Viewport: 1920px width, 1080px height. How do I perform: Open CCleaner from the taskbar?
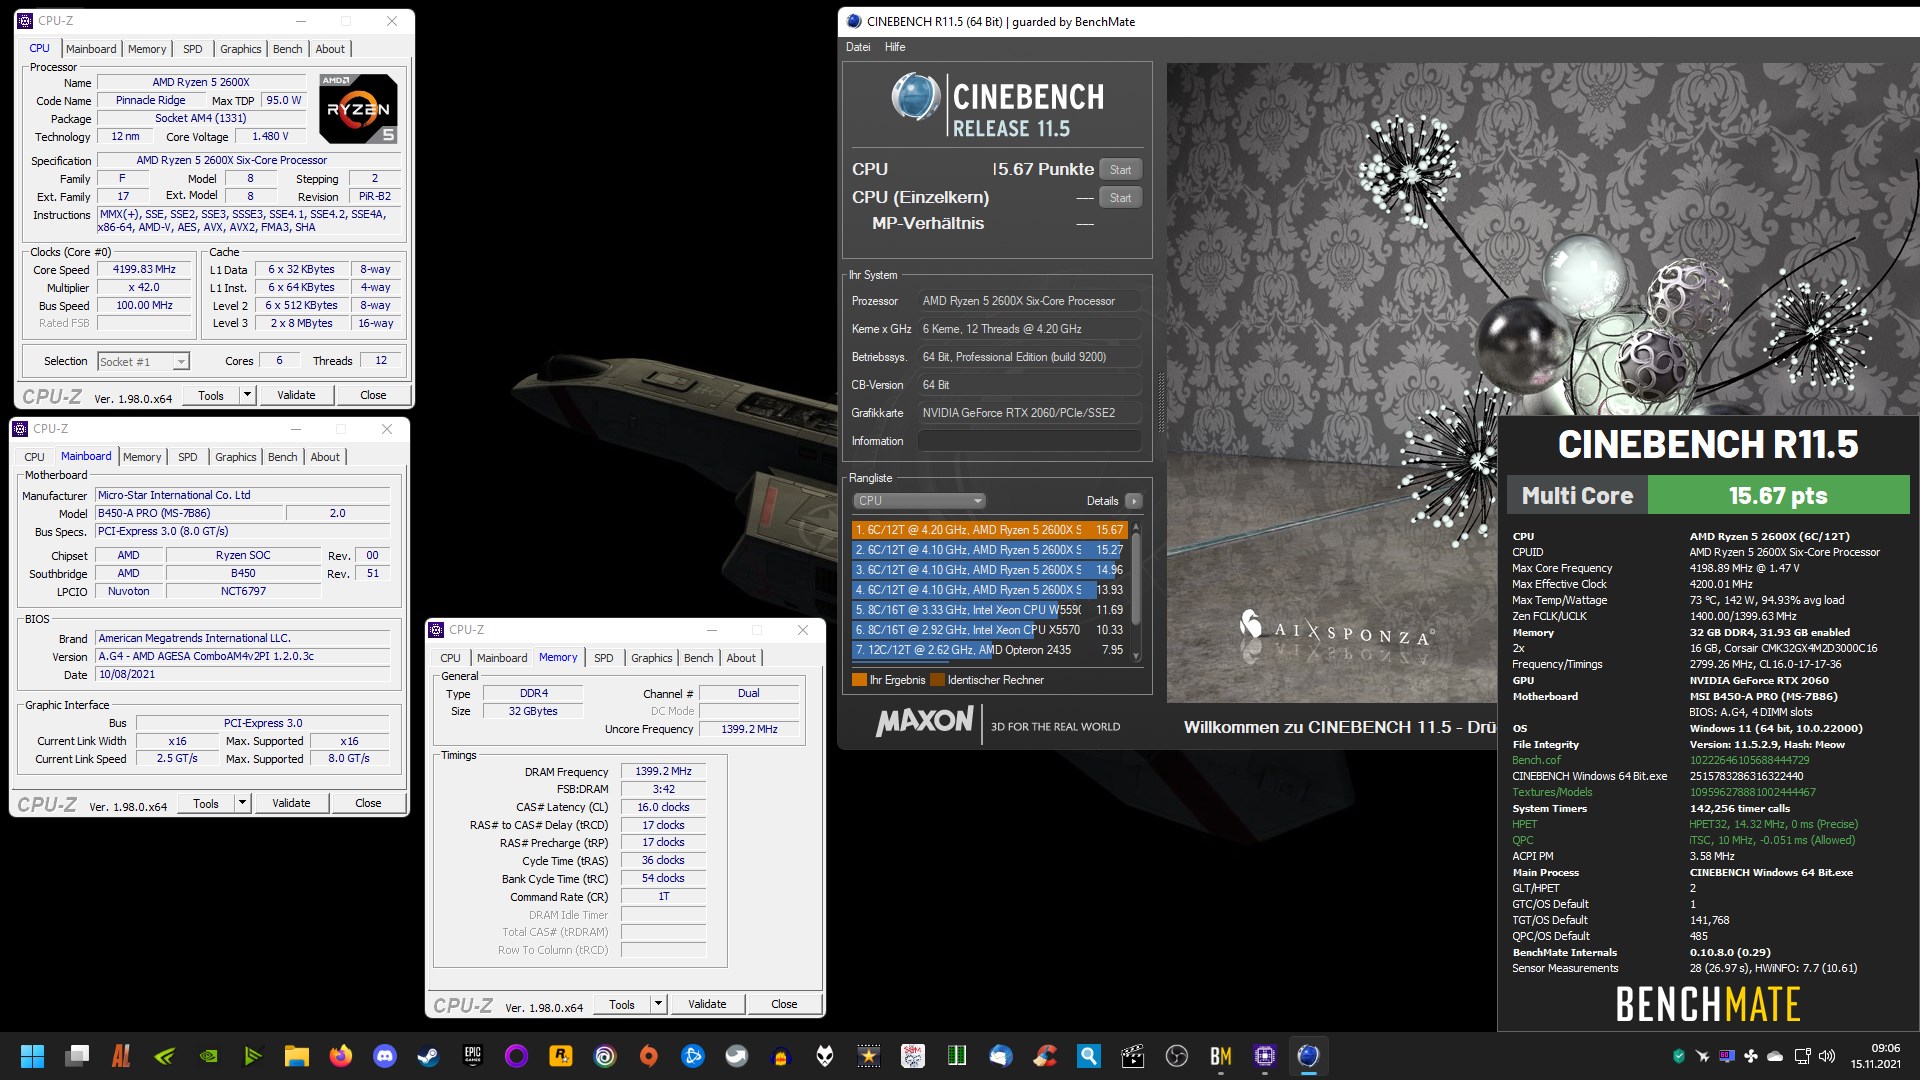pos(1045,1056)
